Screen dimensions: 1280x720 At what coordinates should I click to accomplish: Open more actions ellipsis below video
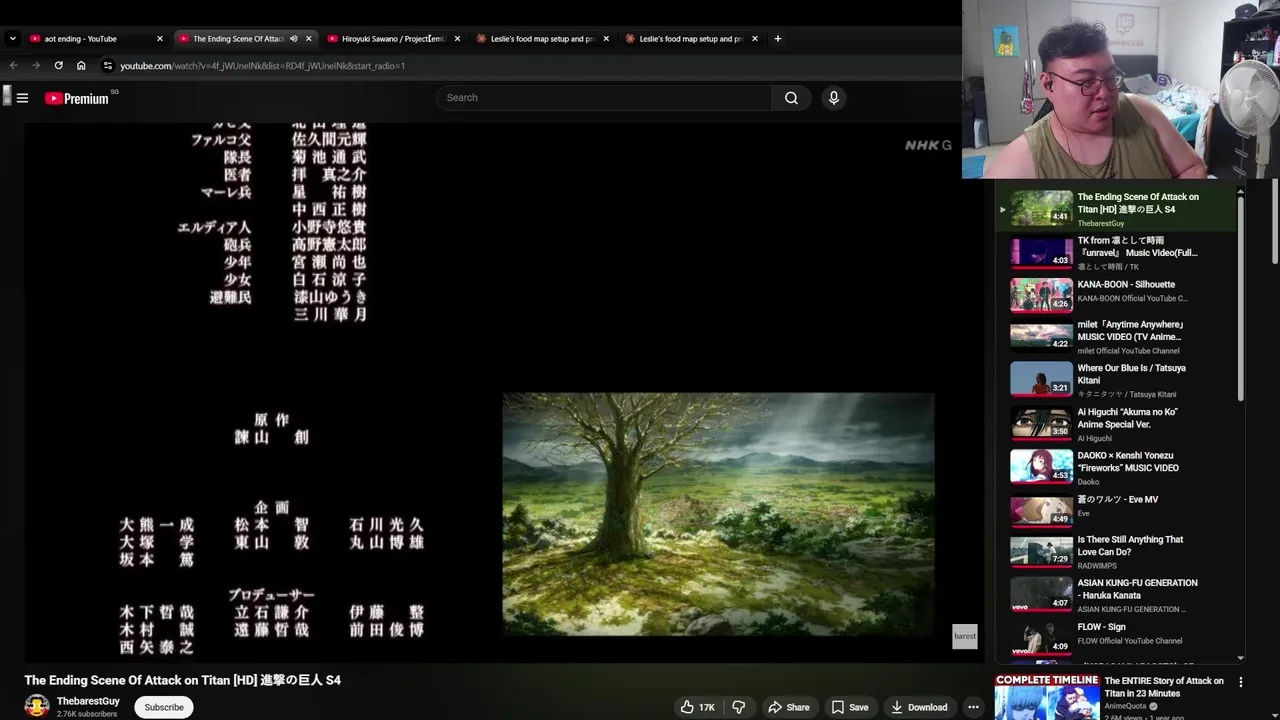pos(973,707)
